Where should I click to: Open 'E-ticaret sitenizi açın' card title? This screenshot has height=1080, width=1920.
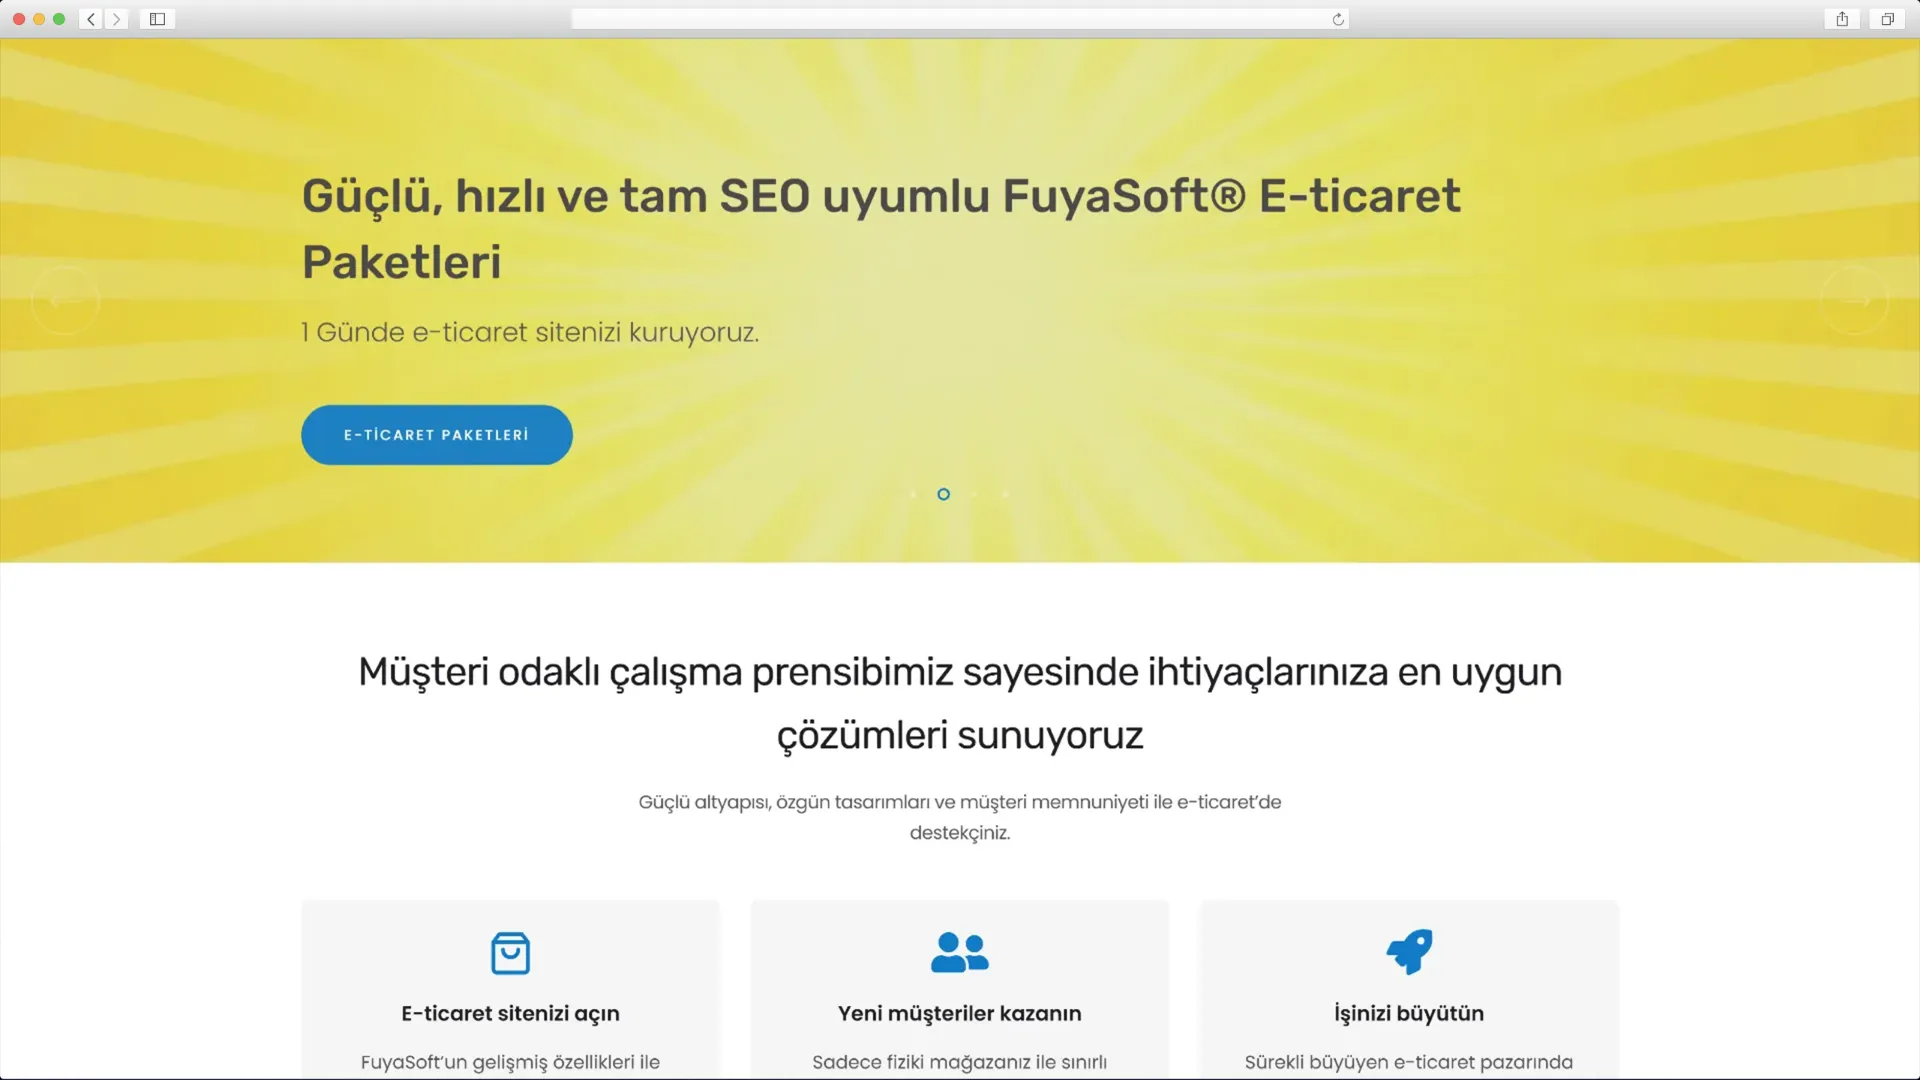(510, 1013)
